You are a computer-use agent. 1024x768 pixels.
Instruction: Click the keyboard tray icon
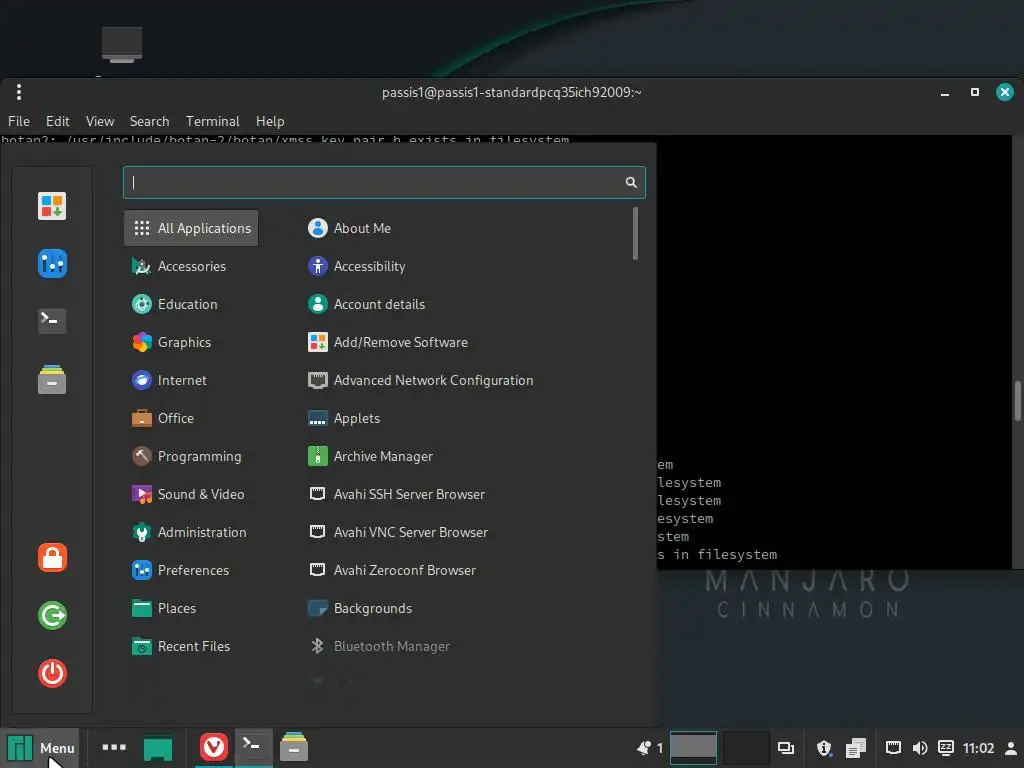(946, 748)
